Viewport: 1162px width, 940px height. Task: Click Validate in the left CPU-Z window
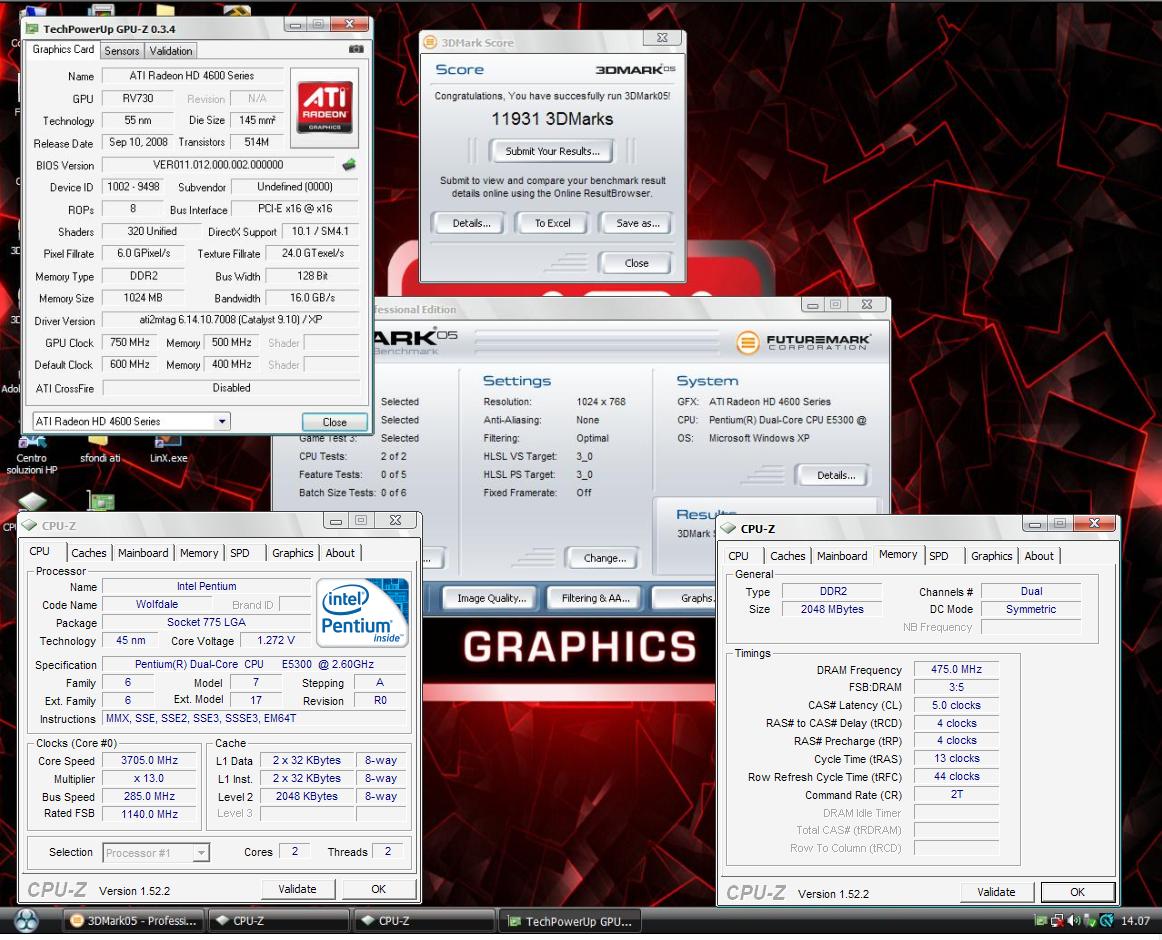(297, 889)
